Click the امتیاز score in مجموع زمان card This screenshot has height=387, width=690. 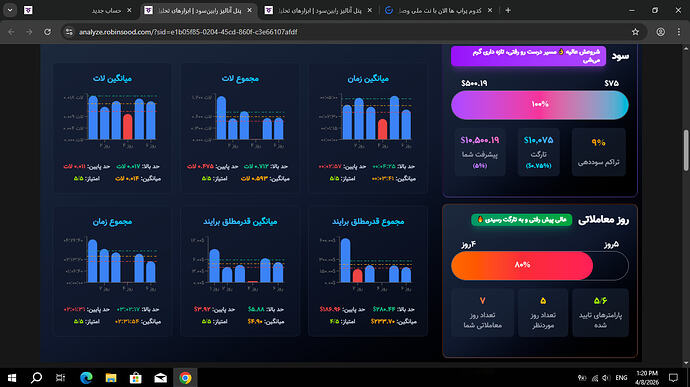pos(78,321)
